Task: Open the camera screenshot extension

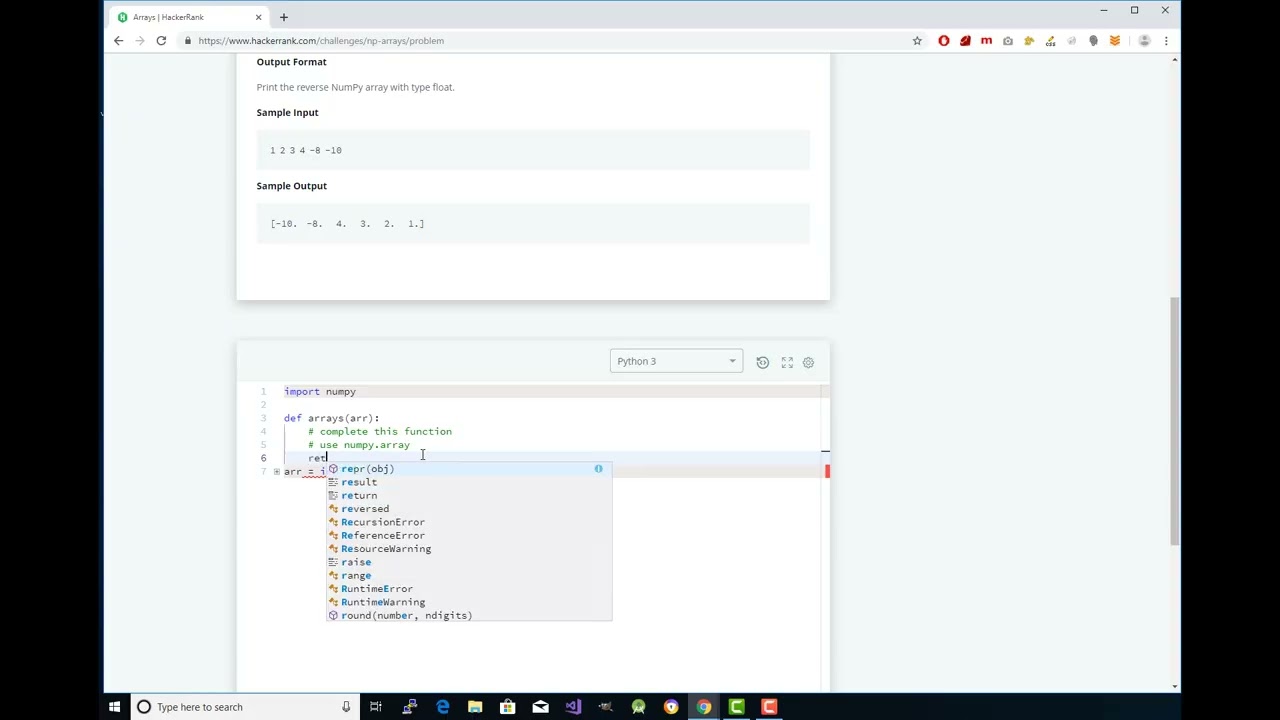Action: pyautogui.click(x=1008, y=41)
